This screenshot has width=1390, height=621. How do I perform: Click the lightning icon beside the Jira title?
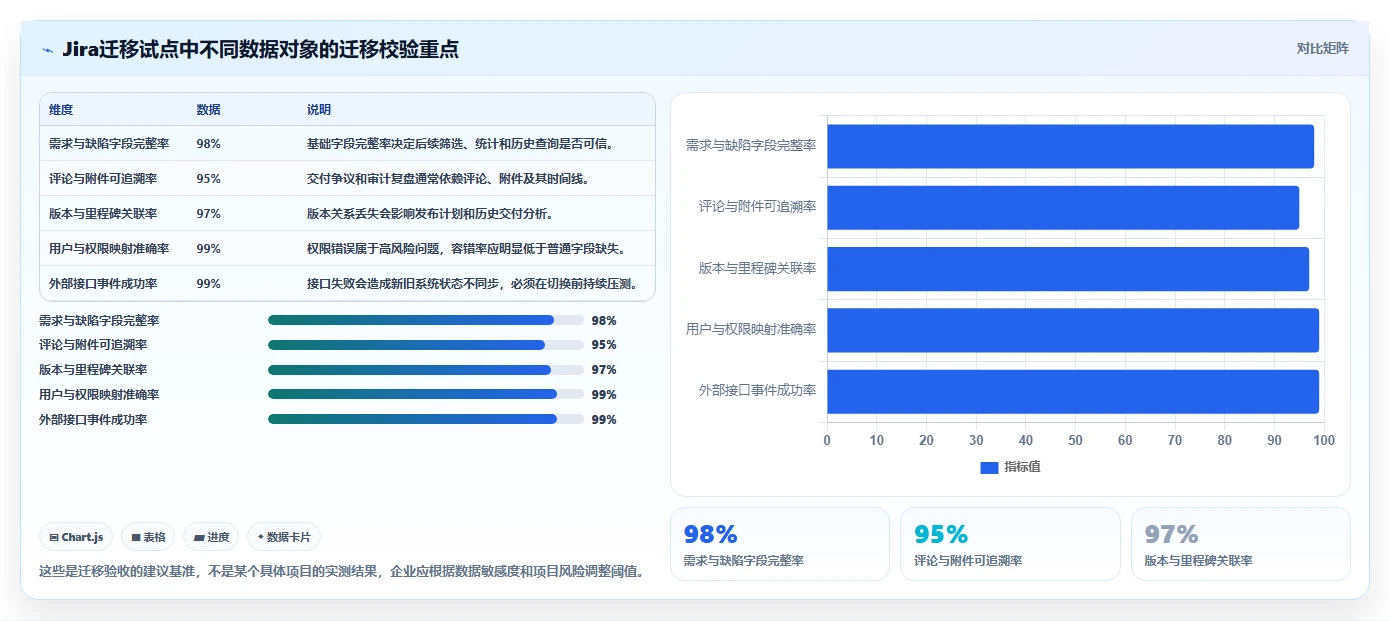[47, 50]
